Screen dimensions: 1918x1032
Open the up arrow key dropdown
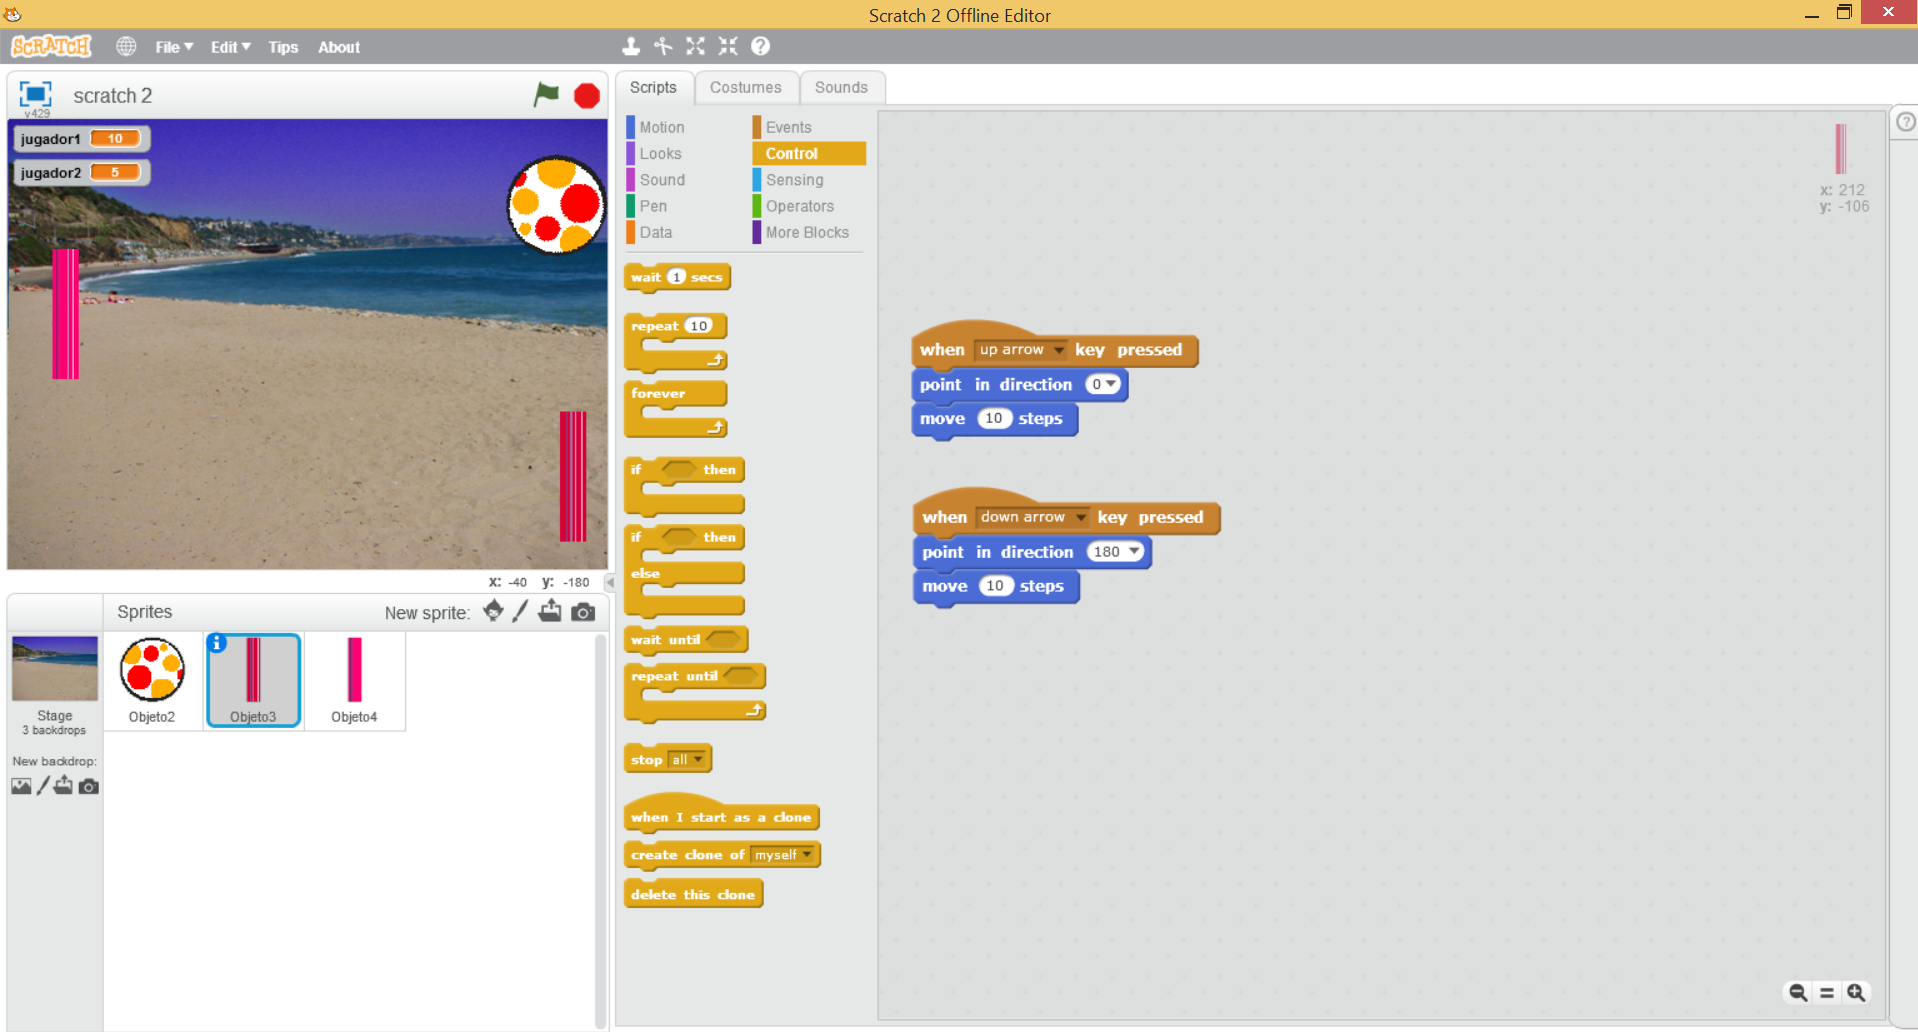pyautogui.click(x=1058, y=350)
